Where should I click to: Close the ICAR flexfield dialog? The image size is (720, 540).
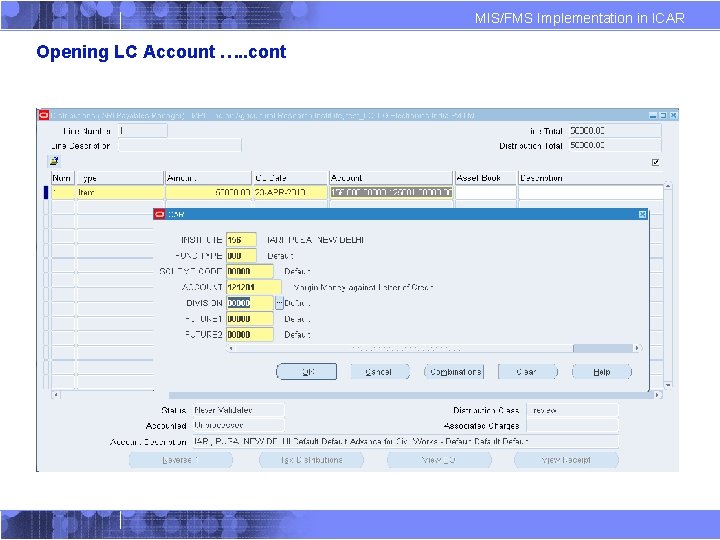pos(642,214)
